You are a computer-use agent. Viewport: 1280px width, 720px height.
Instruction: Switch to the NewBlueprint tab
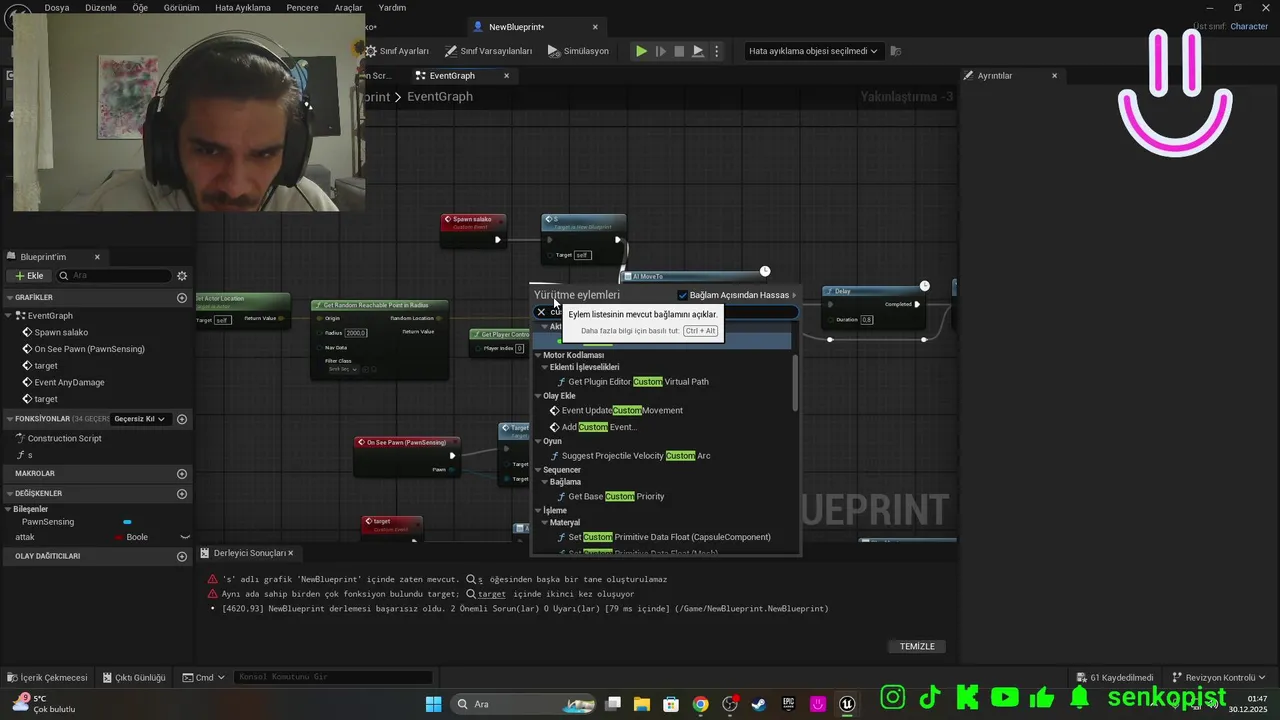click(x=516, y=27)
